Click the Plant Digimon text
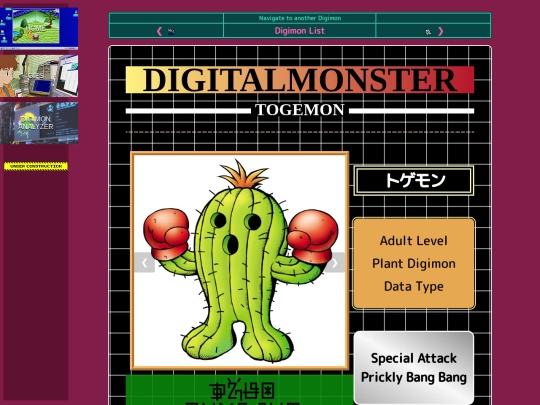The image size is (540, 405). (414, 264)
